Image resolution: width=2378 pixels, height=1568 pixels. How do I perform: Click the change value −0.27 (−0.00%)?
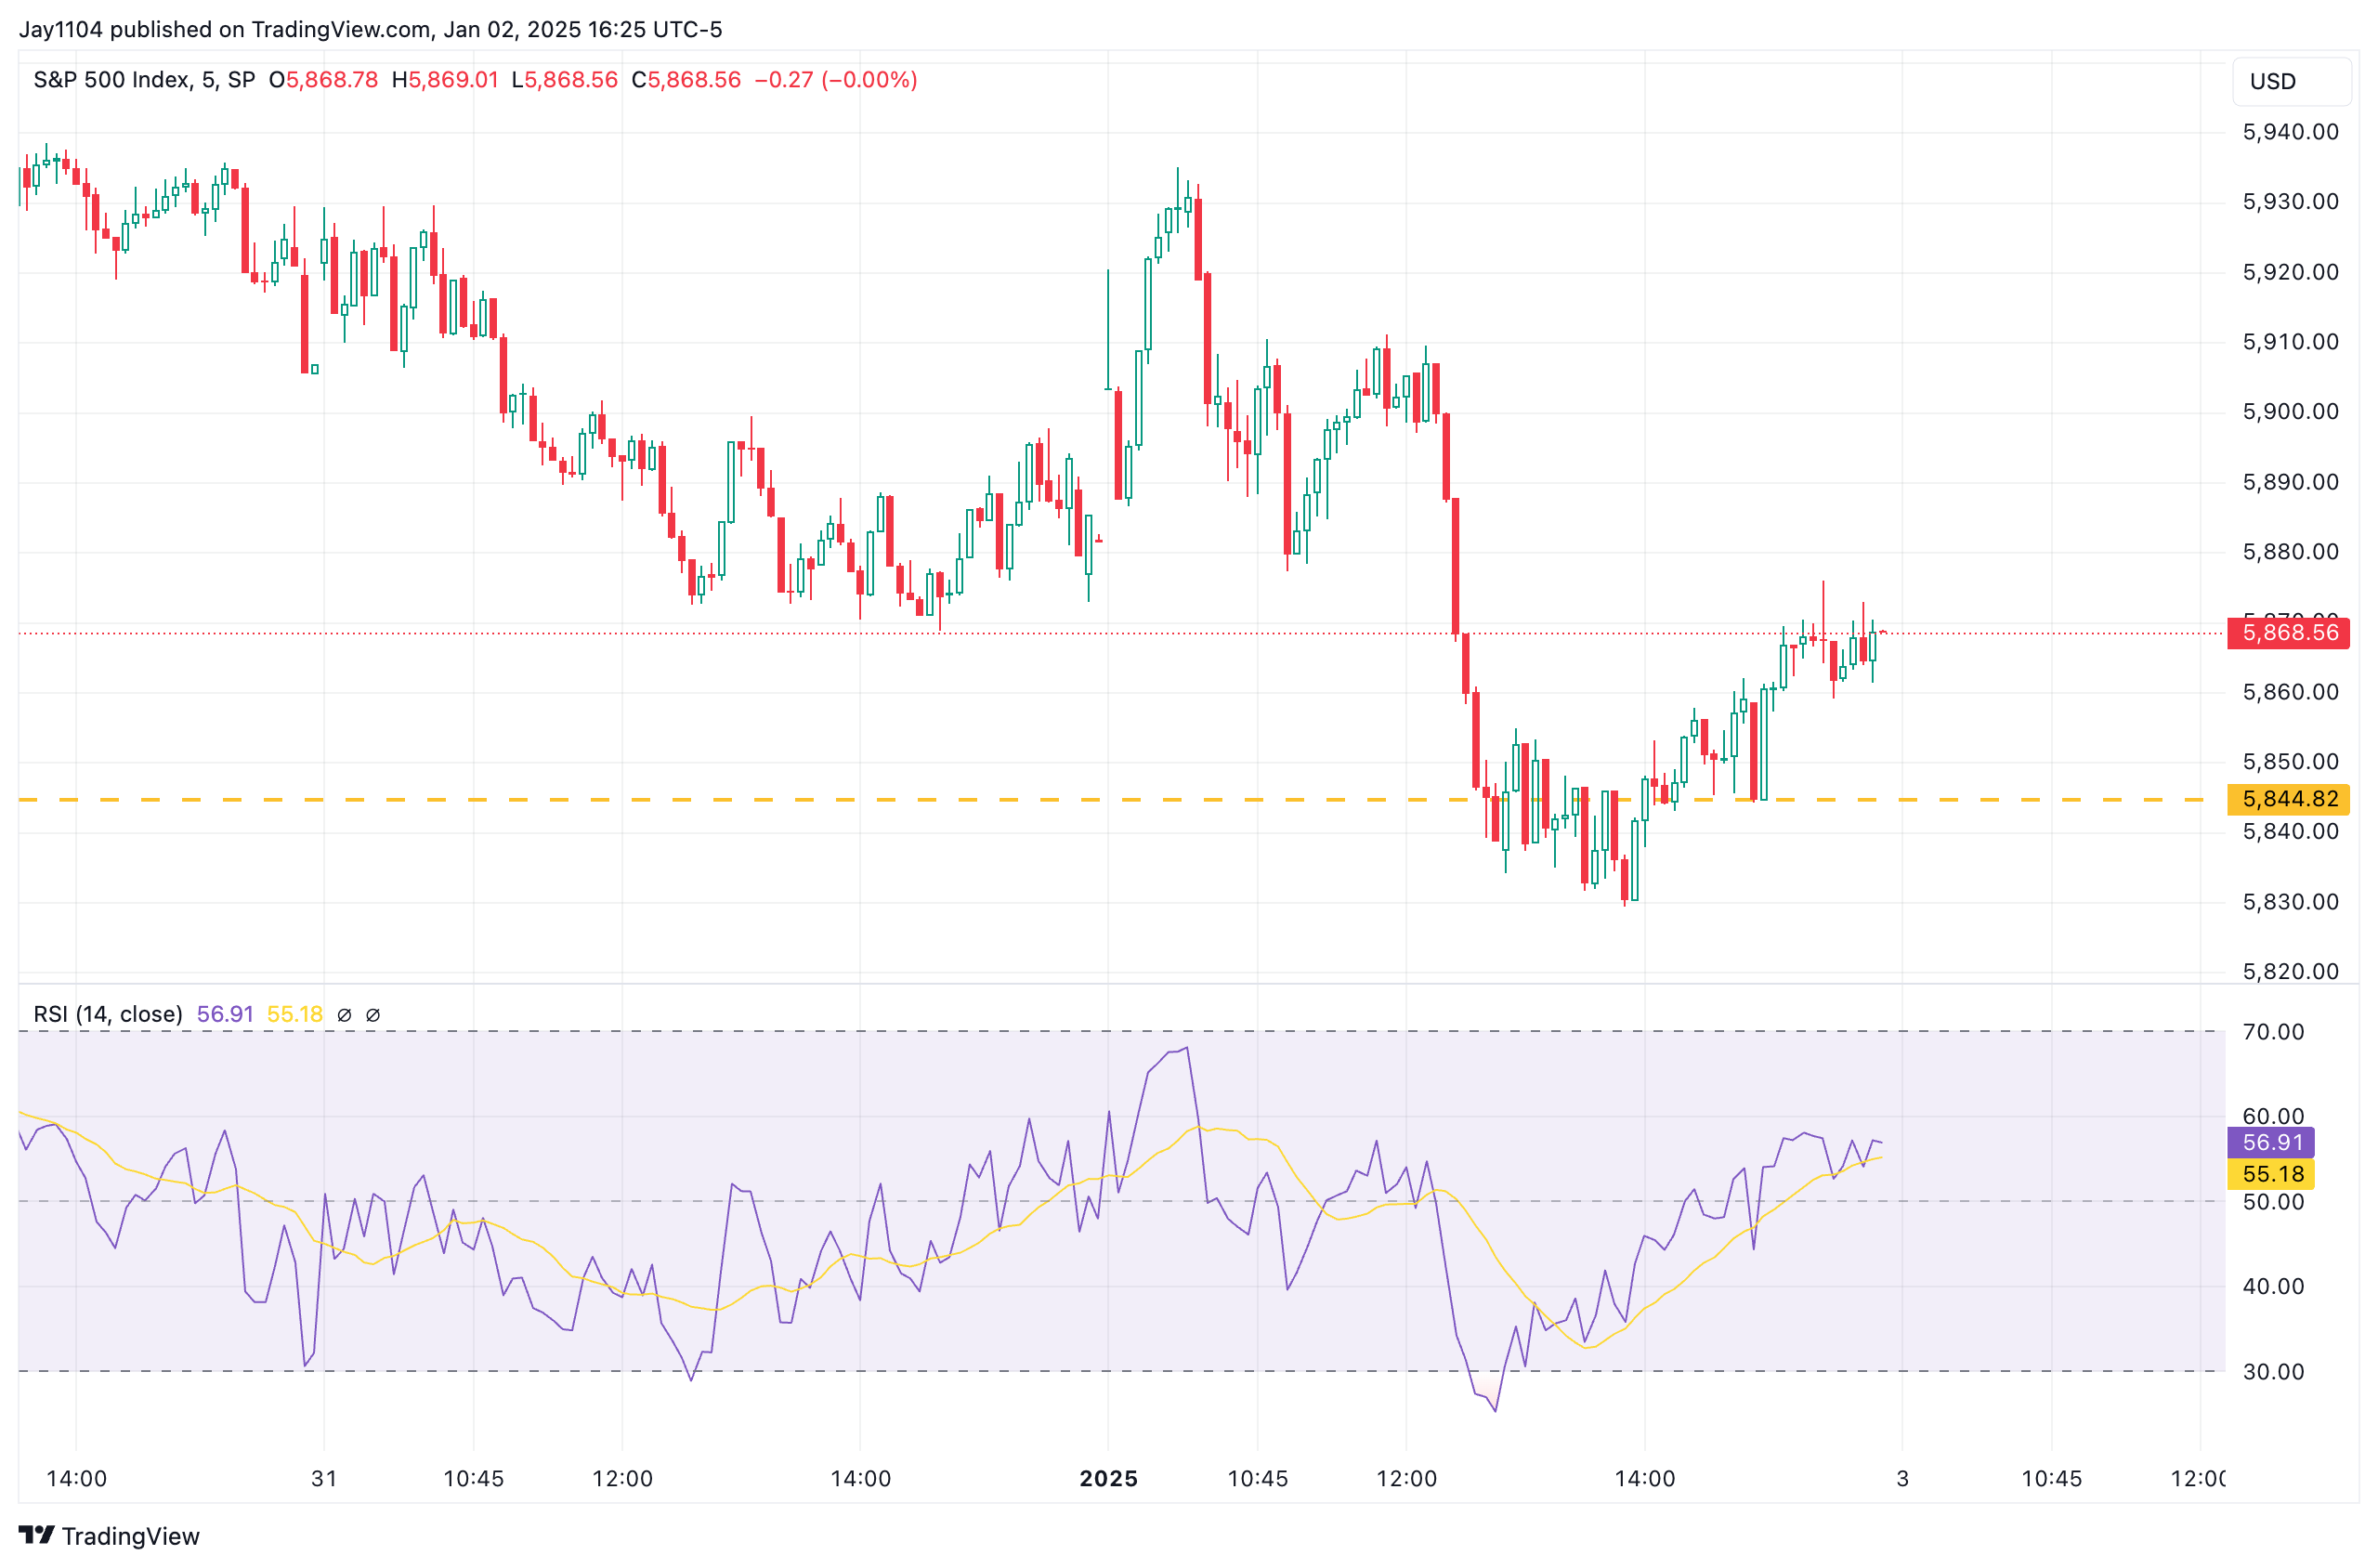coord(836,80)
